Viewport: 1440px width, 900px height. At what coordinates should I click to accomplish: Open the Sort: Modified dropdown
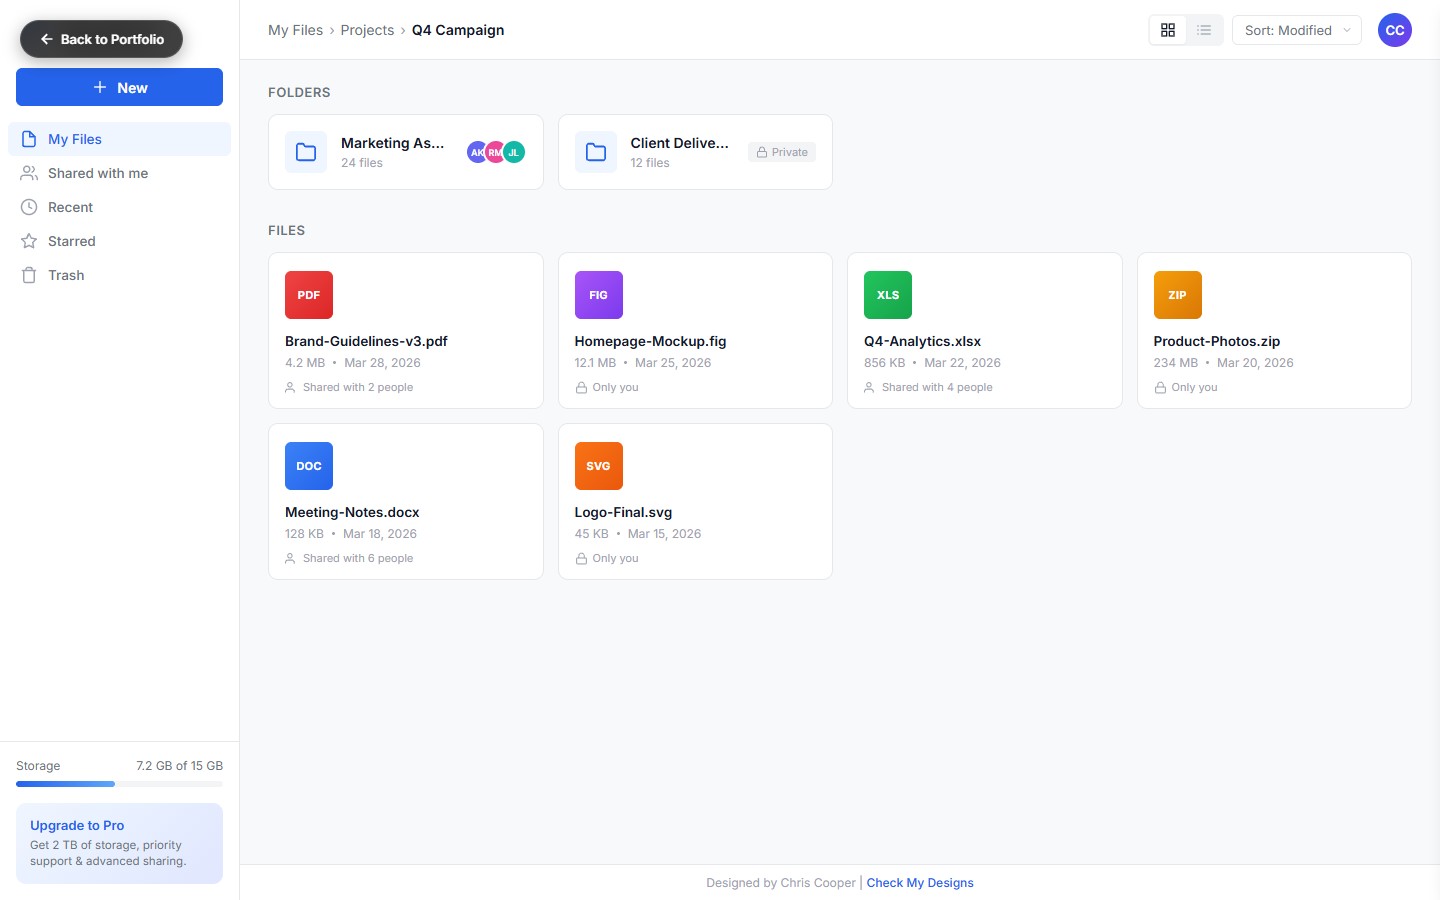point(1297,30)
